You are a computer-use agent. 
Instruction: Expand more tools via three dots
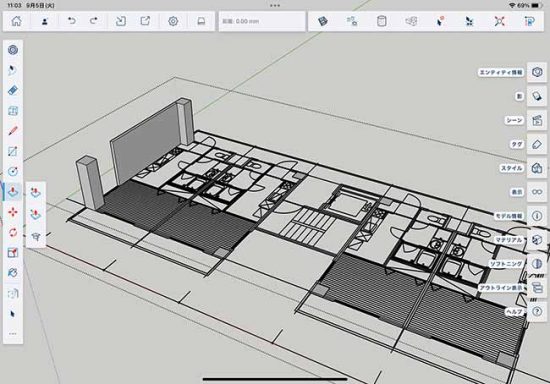pos(13,334)
